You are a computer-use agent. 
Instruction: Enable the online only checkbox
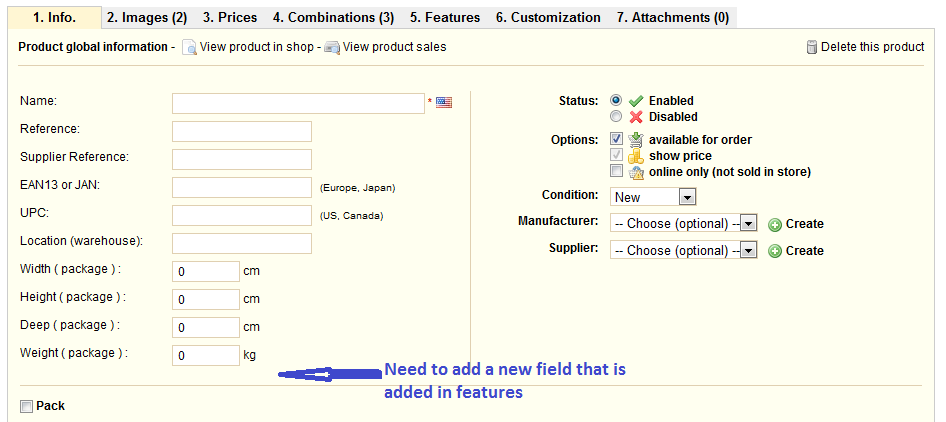(x=616, y=171)
